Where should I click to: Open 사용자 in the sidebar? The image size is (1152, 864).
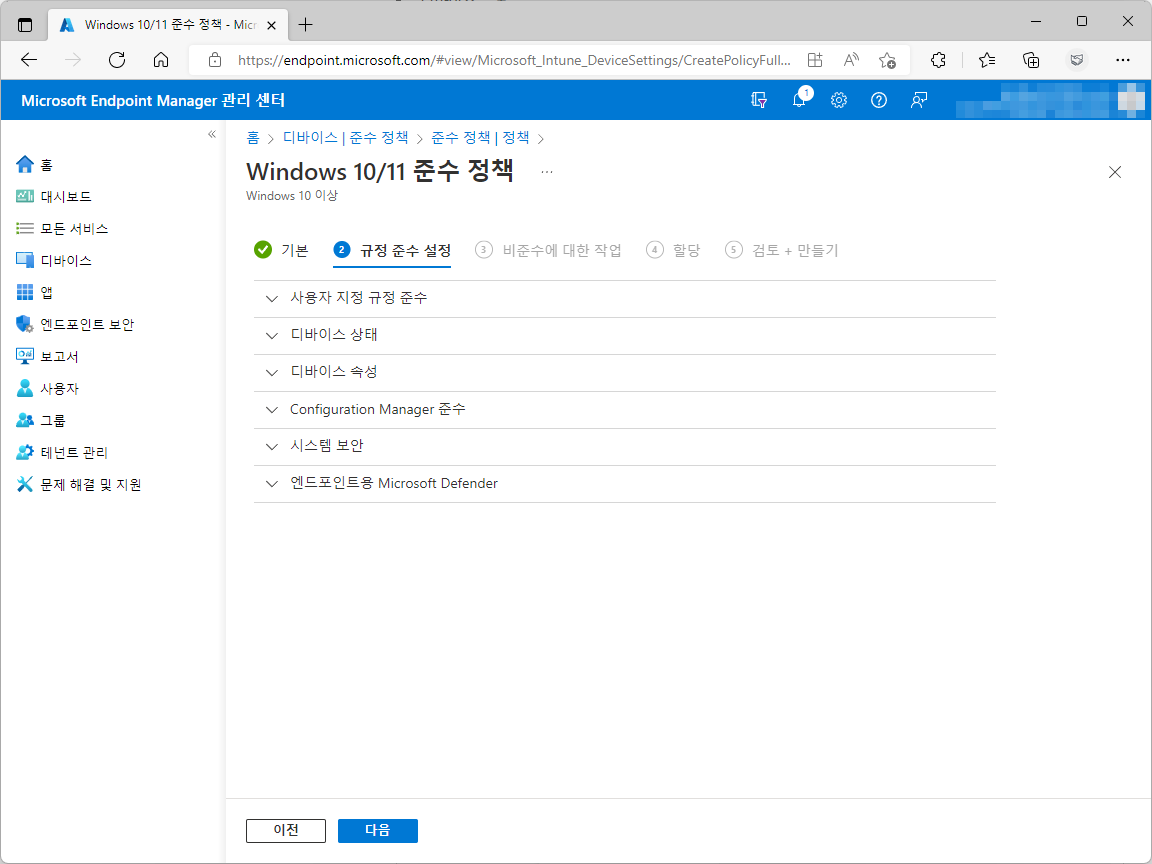tap(47, 388)
